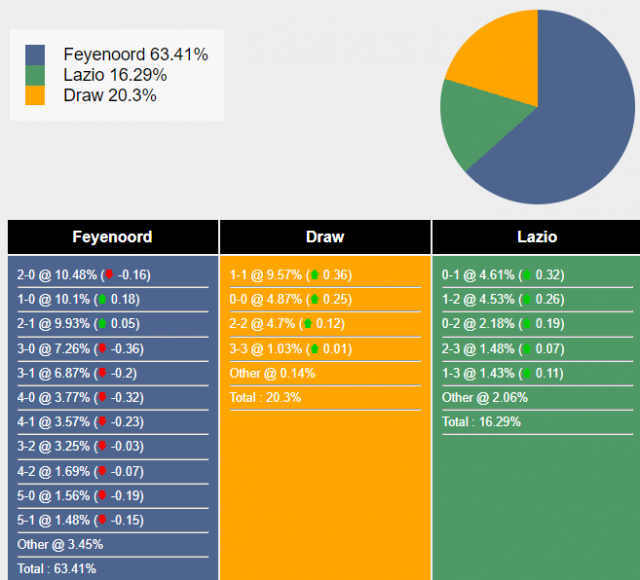Select the Draw column header
This screenshot has width=640, height=580.
coord(325,237)
